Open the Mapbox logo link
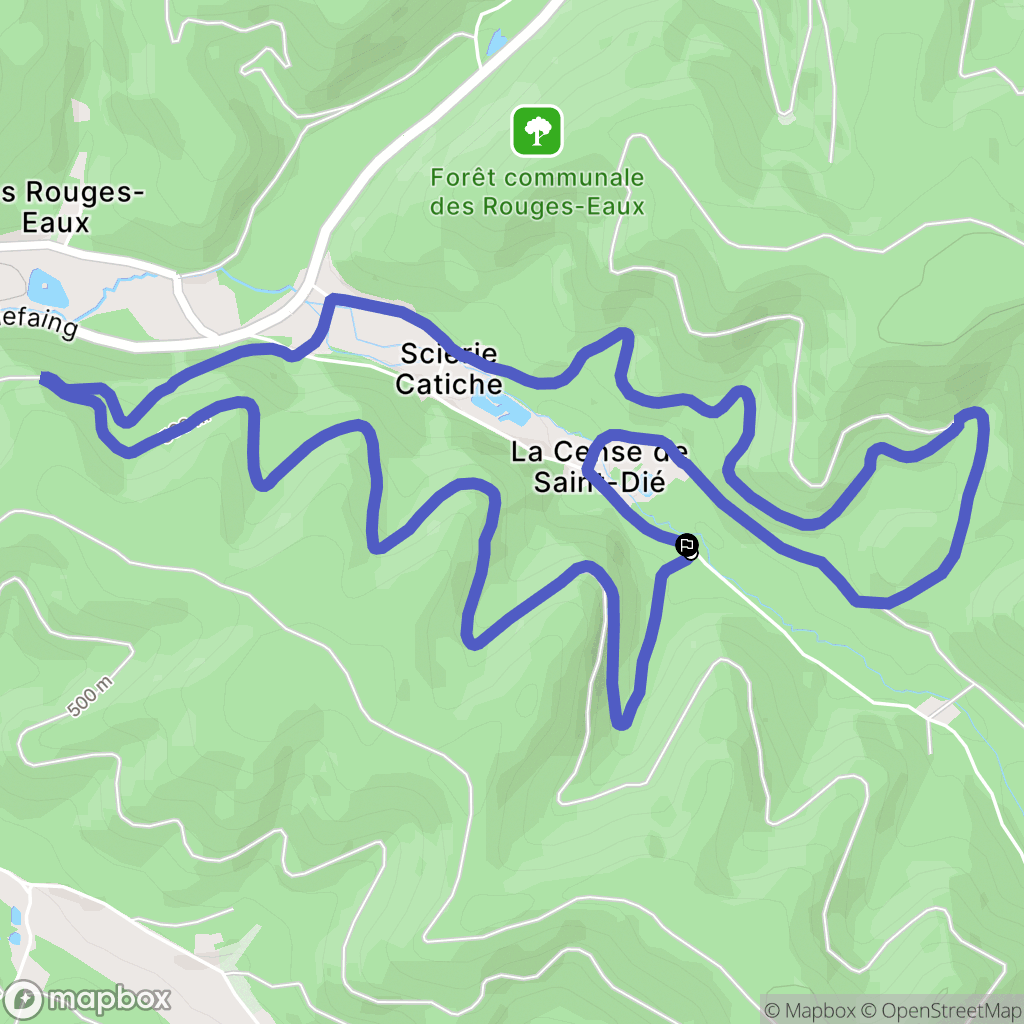Image resolution: width=1024 pixels, height=1024 pixels. tap(87, 999)
